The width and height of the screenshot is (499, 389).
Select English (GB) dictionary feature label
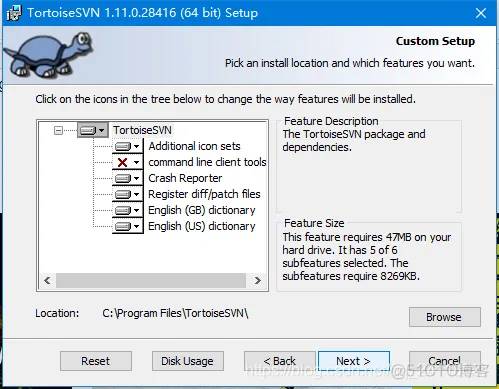tap(202, 210)
